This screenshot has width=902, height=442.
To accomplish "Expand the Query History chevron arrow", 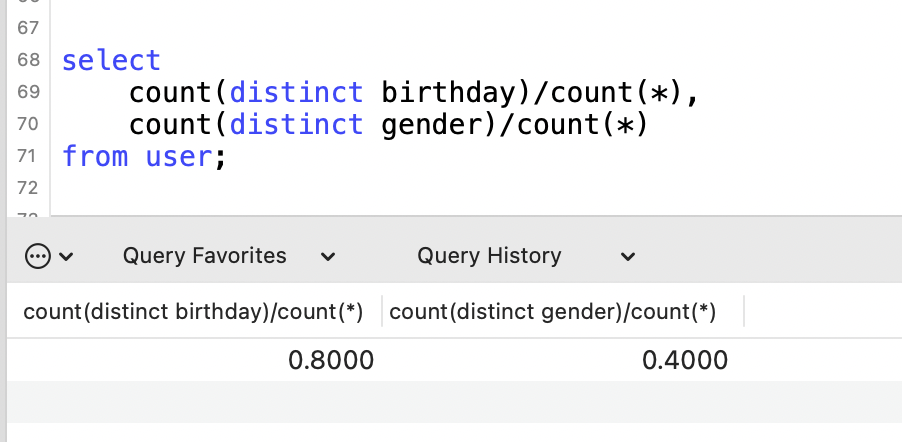I will coord(628,256).
